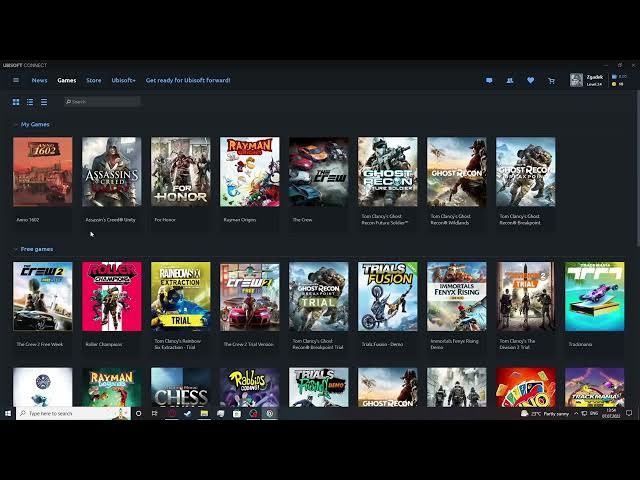Open The Crew 2 Free Week cover
This screenshot has width=640, height=480.
[42, 296]
